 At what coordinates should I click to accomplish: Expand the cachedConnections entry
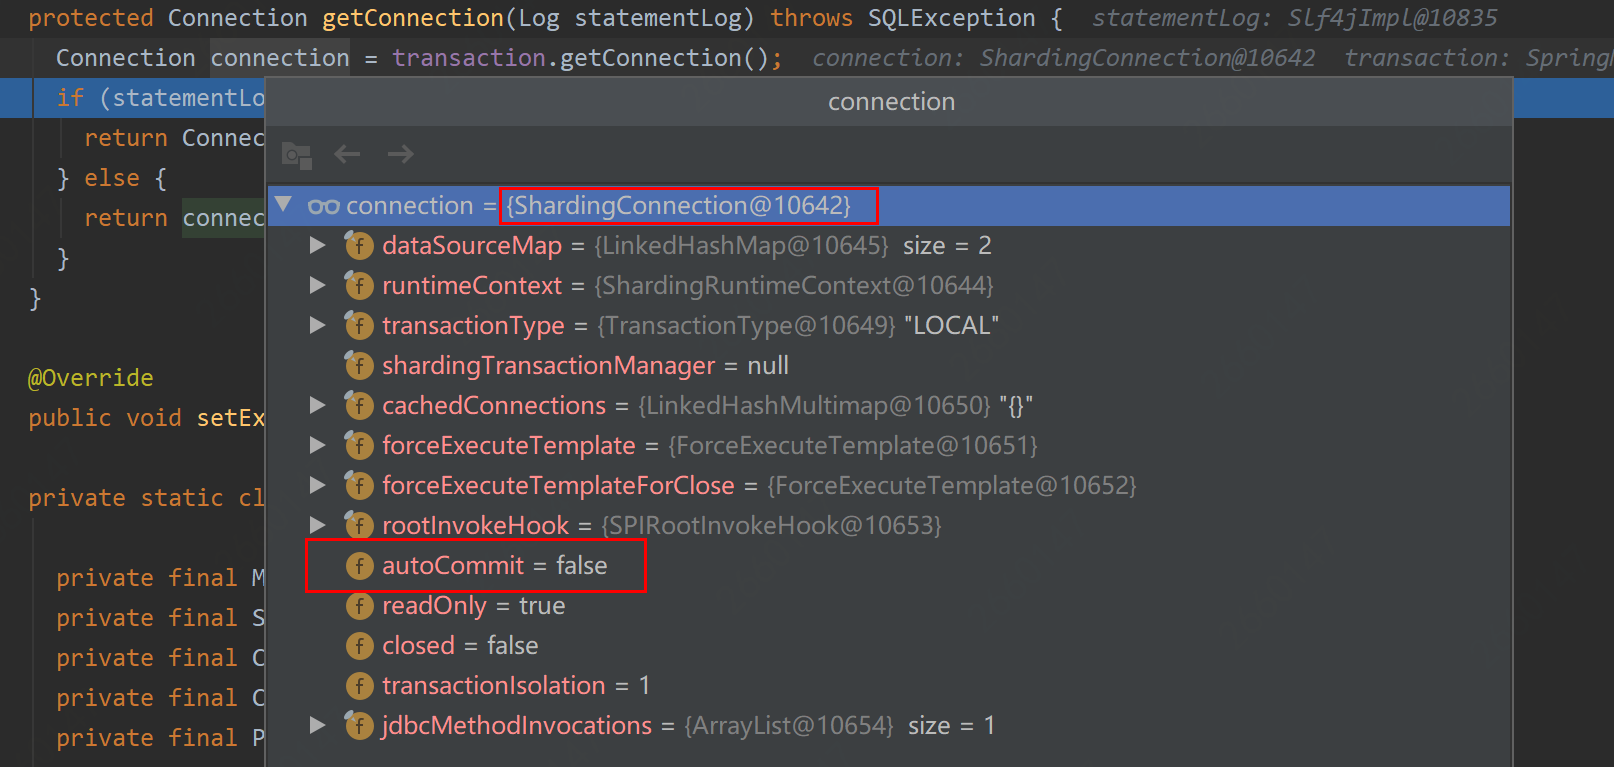318,406
